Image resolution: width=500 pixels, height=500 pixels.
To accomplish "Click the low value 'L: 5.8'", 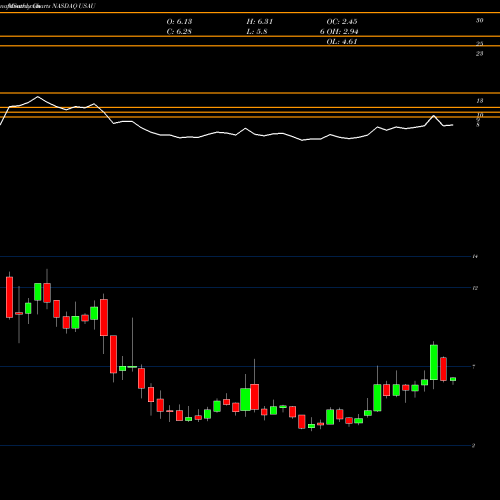I will pos(257,32).
